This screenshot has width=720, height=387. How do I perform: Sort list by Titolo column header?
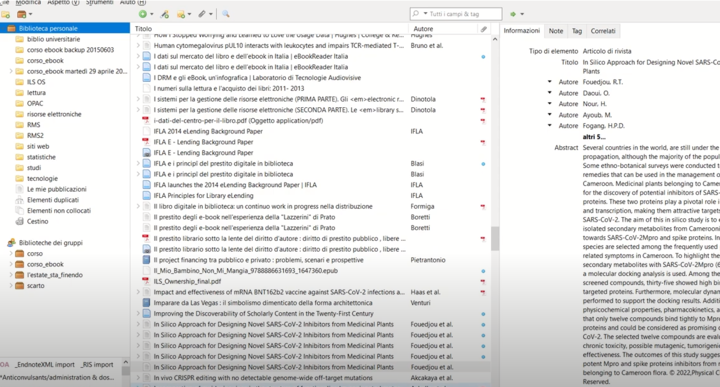269,28
